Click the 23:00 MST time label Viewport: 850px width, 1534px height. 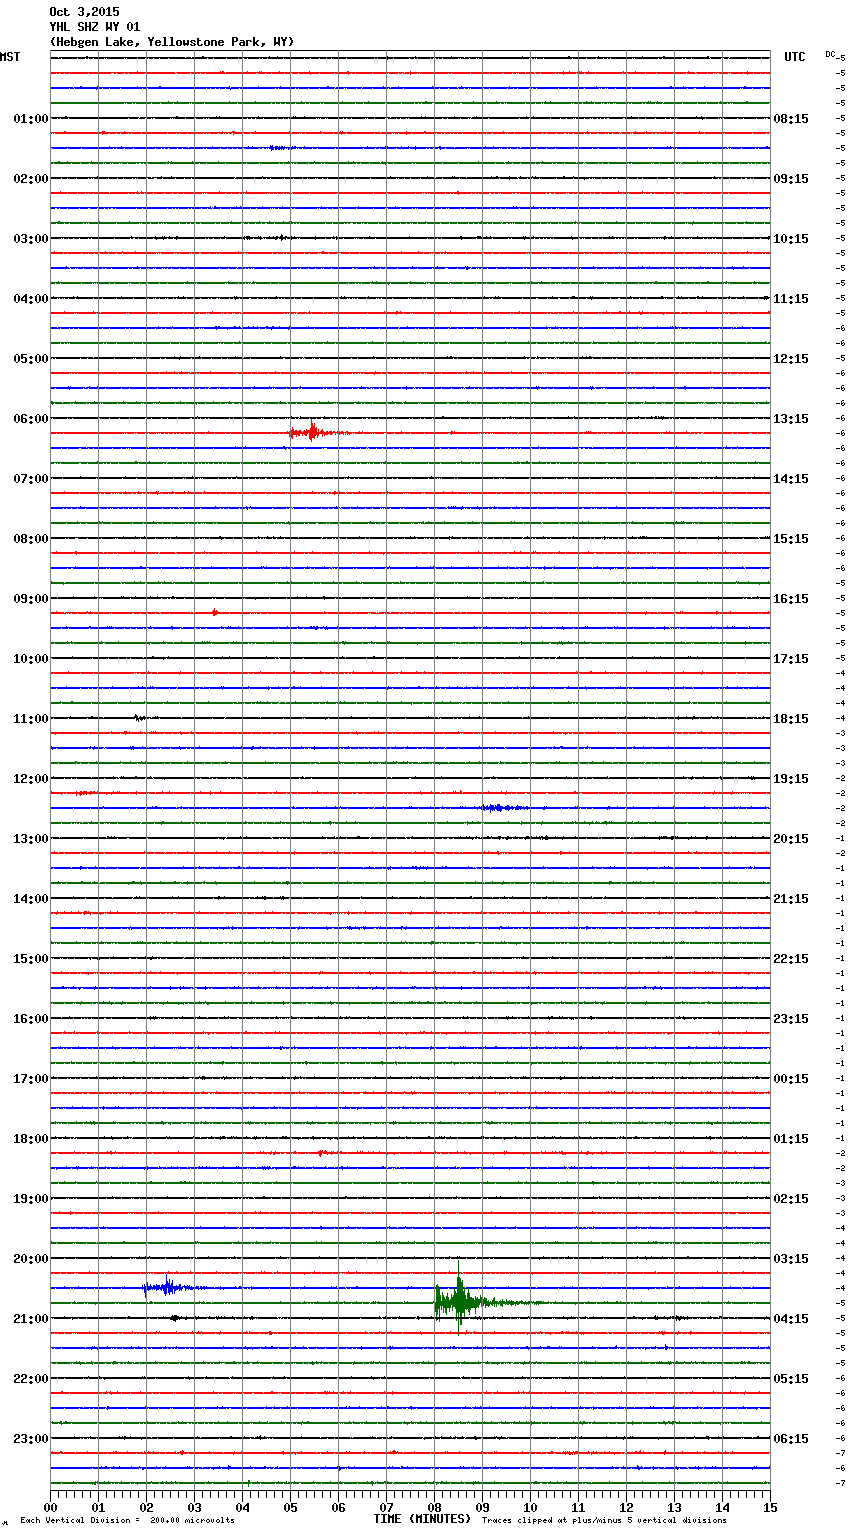pyautogui.click(x=31, y=1439)
